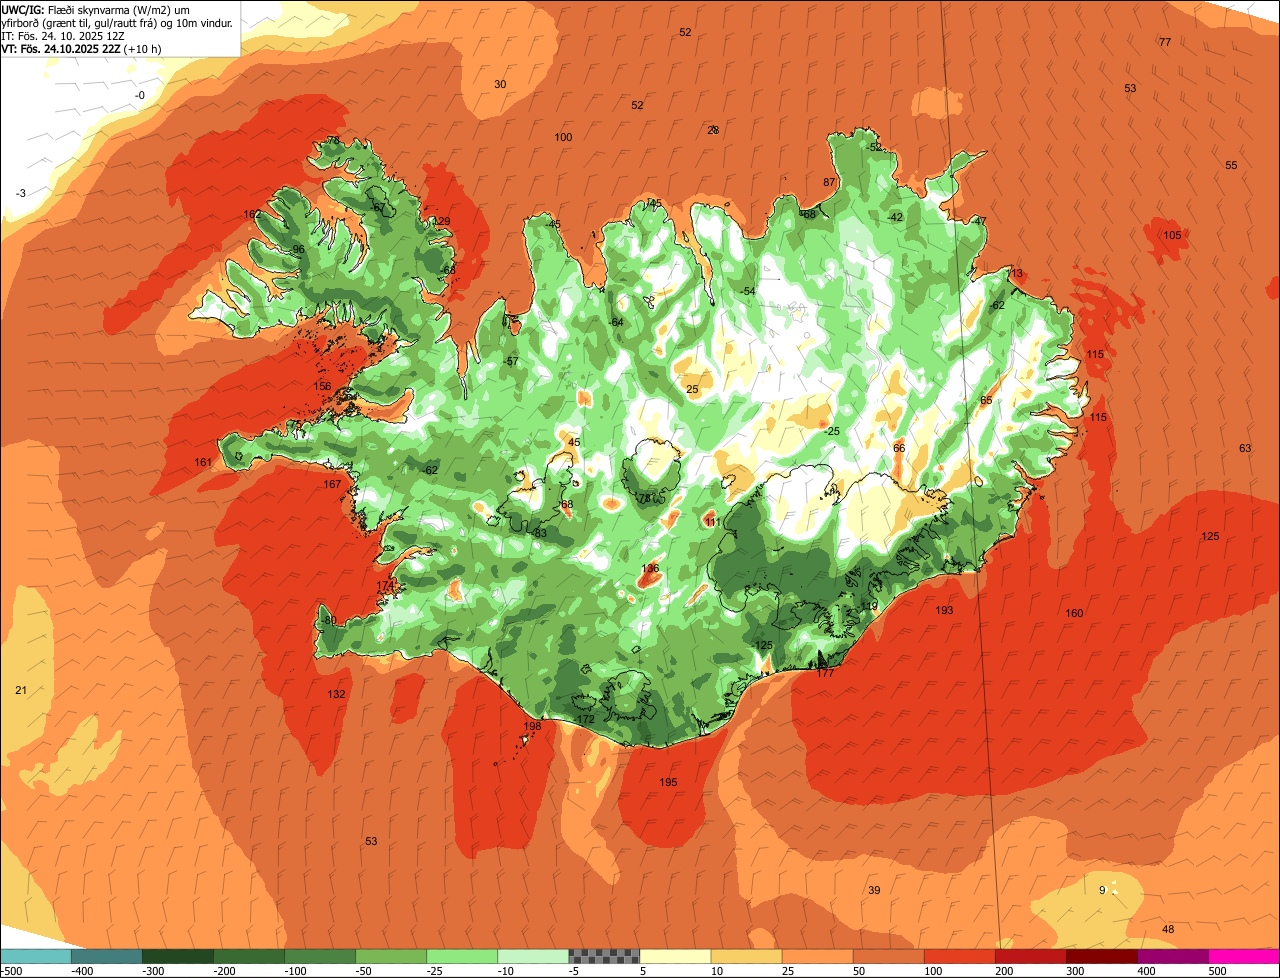Click the map value '77' in the far northeast
The height and width of the screenshot is (978, 1280).
[x=1165, y=42]
